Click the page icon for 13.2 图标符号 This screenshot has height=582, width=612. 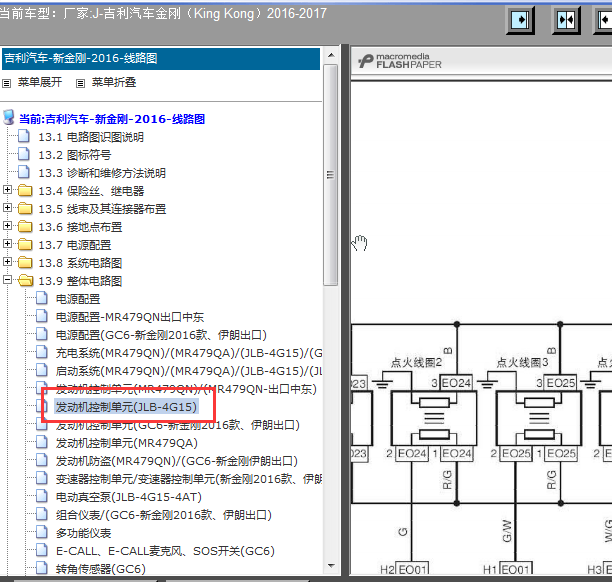[24, 154]
